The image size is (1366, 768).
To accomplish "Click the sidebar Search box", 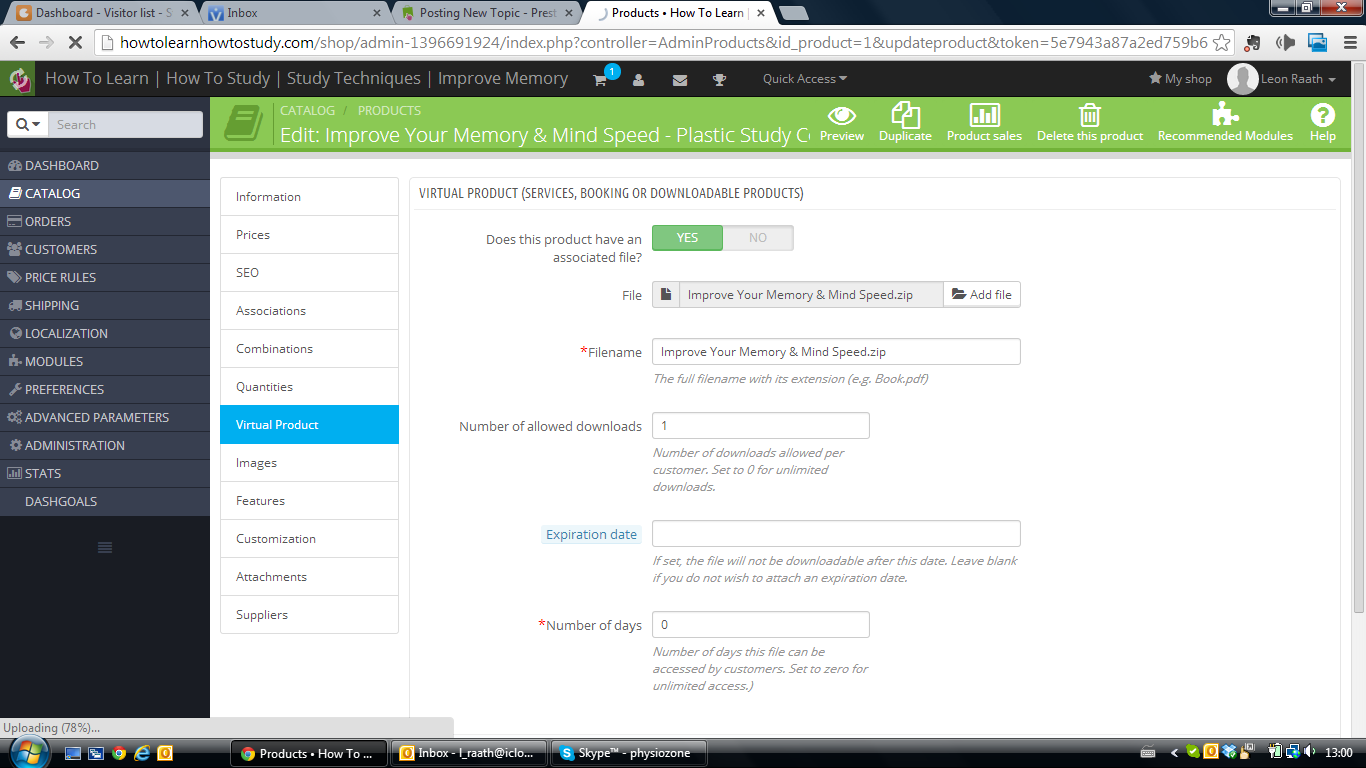I will [125, 124].
